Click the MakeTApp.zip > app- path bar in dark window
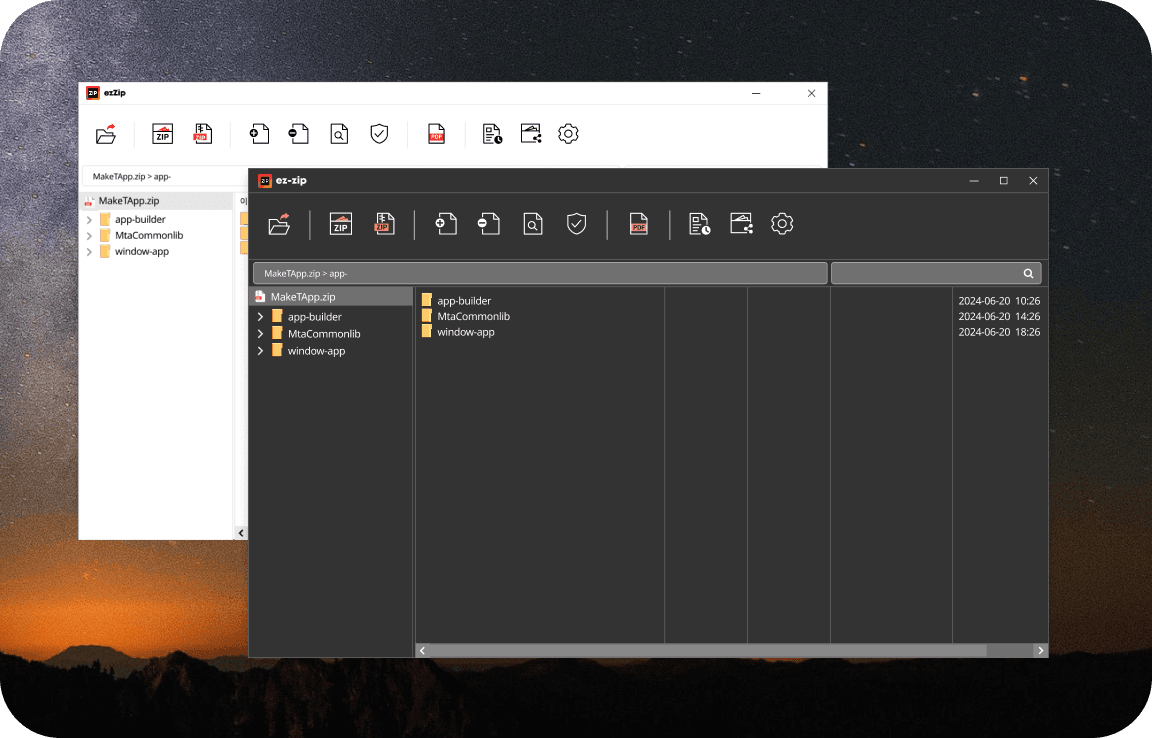 click(x=540, y=273)
